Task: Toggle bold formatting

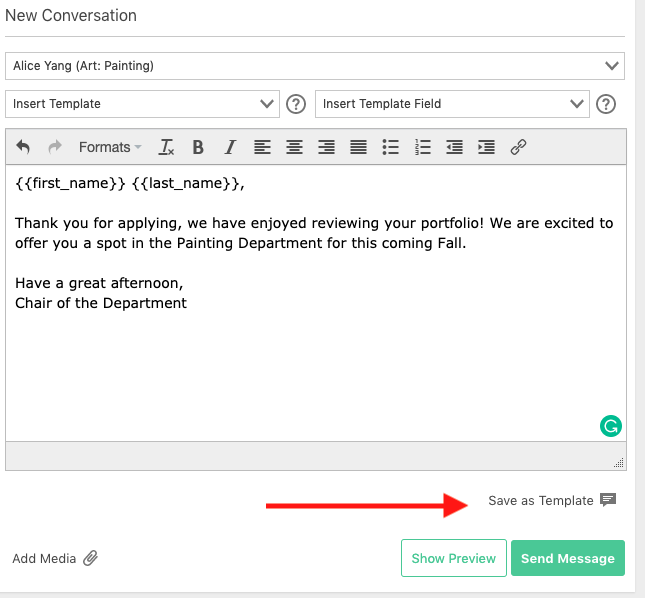Action: [198, 147]
